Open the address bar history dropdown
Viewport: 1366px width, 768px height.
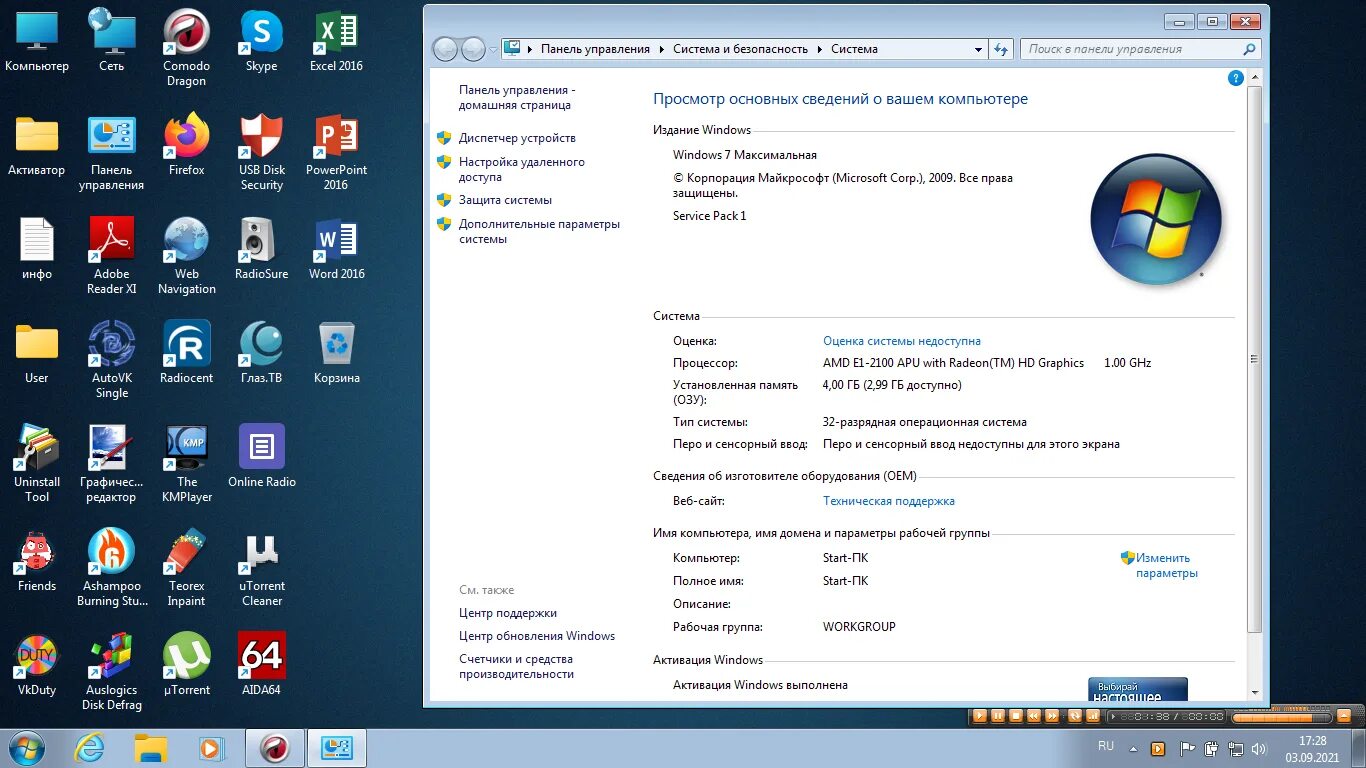979,49
